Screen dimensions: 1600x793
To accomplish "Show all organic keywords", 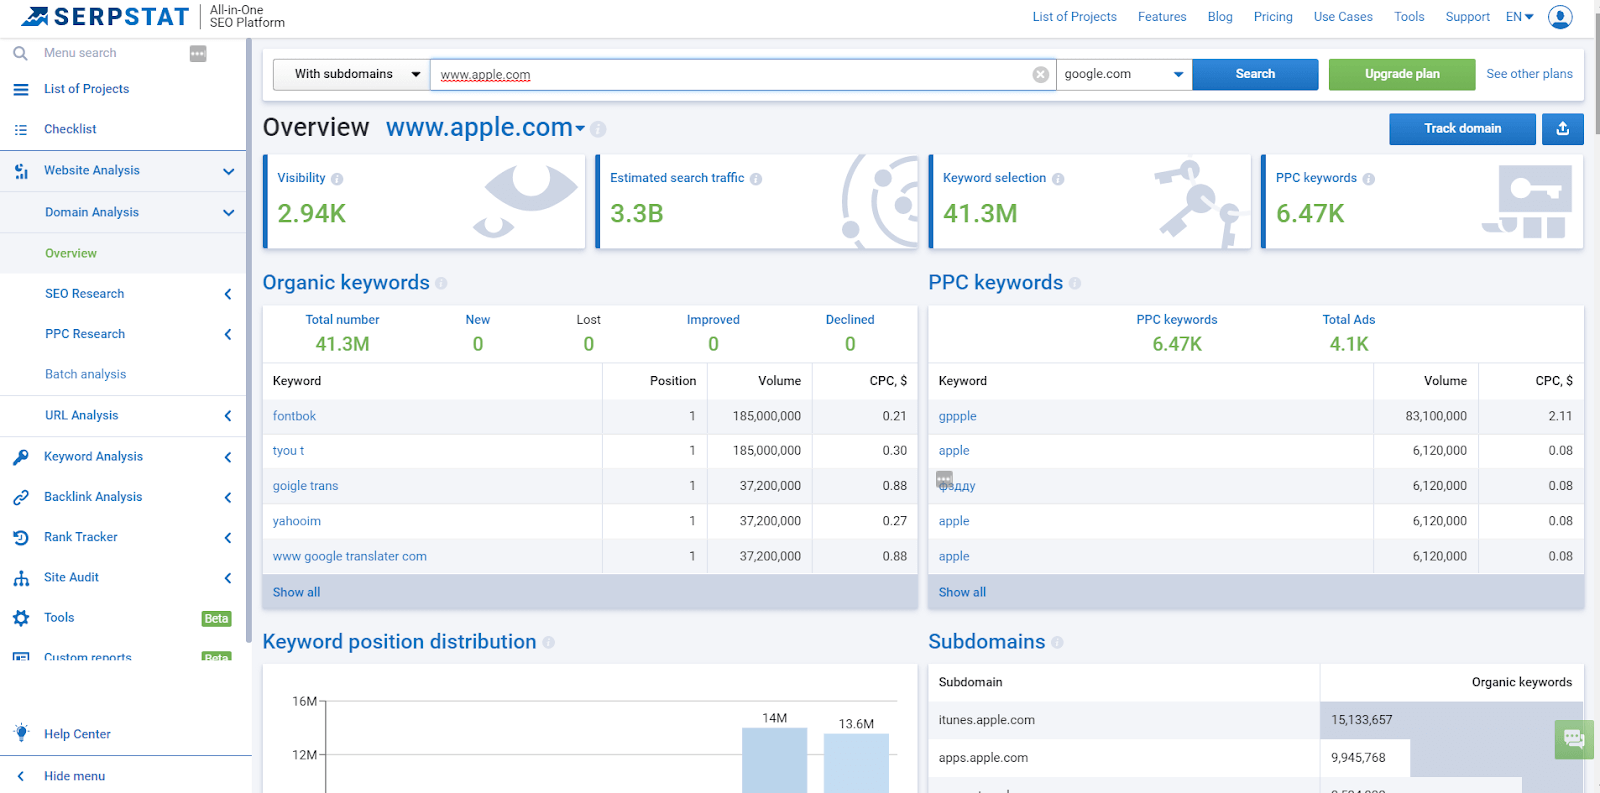I will pos(296,592).
